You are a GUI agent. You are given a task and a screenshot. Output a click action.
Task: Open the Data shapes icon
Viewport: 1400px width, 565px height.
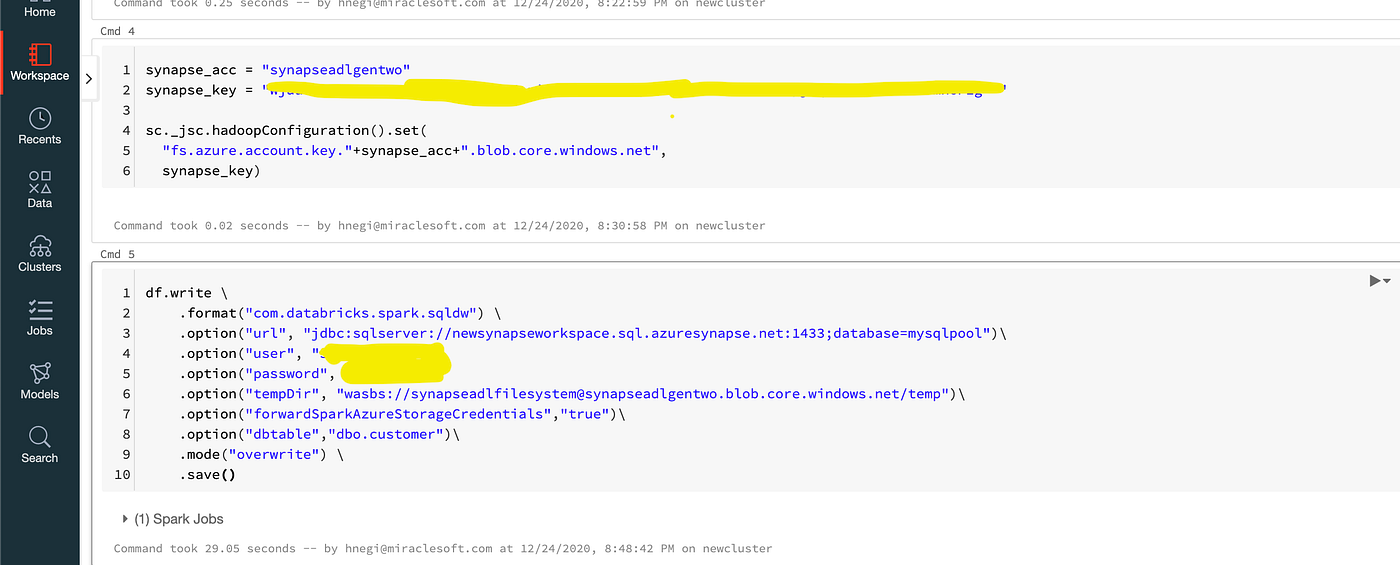coord(40,182)
